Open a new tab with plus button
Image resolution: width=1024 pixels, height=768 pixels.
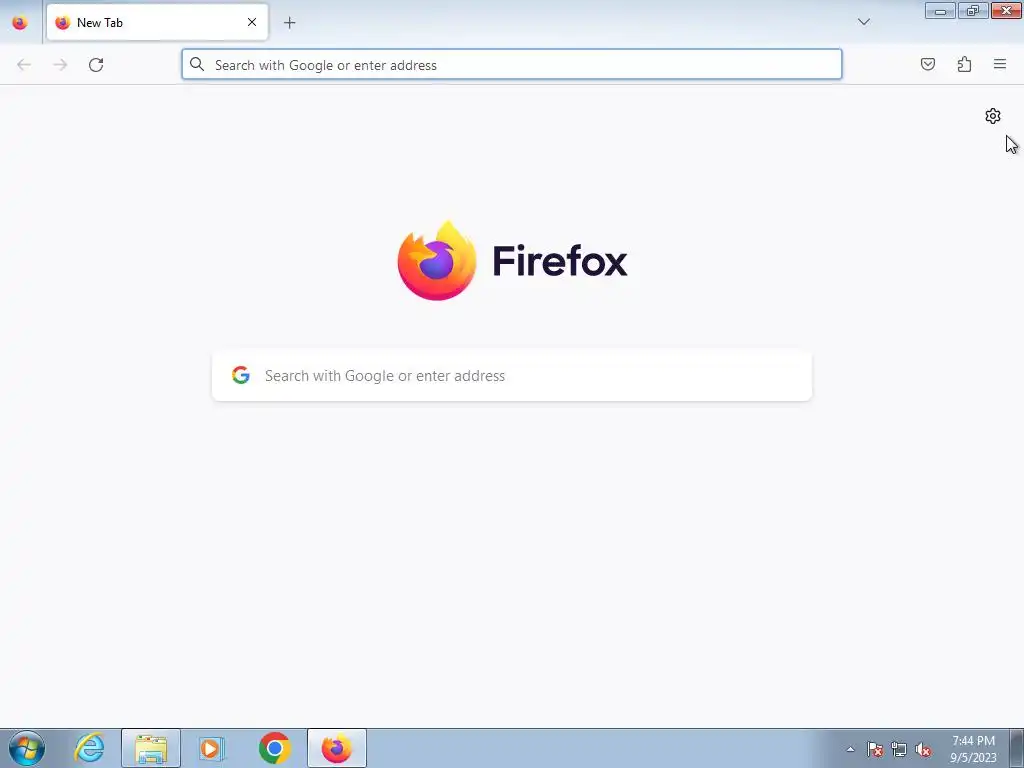pos(289,23)
